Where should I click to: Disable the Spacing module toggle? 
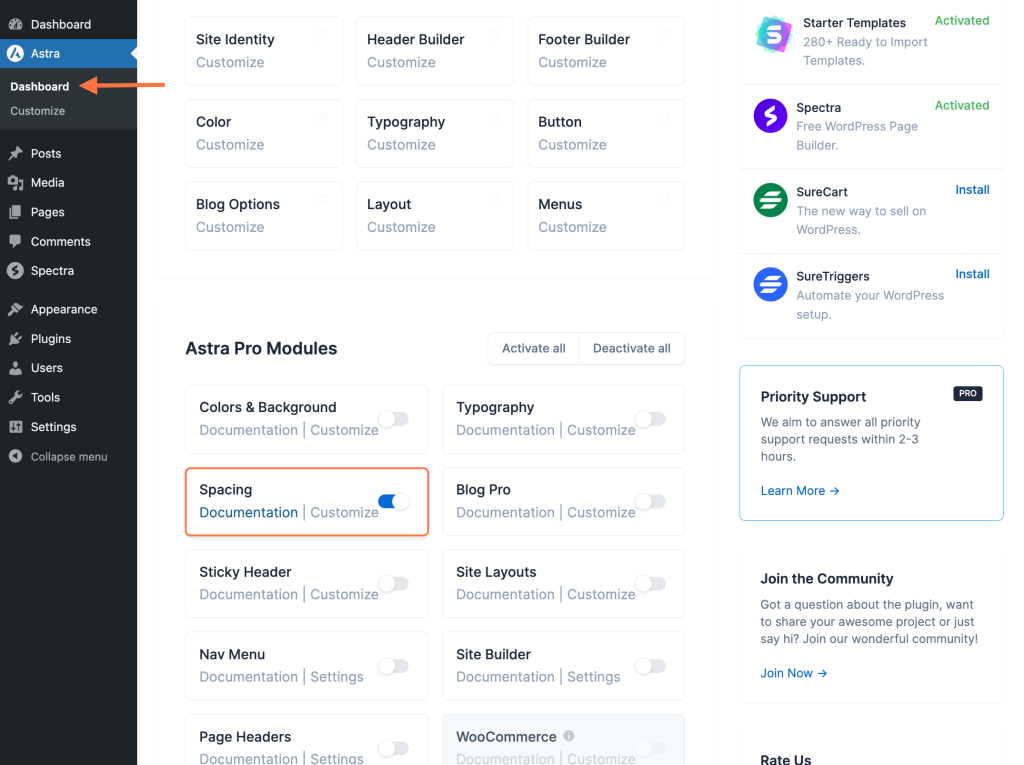click(391, 501)
